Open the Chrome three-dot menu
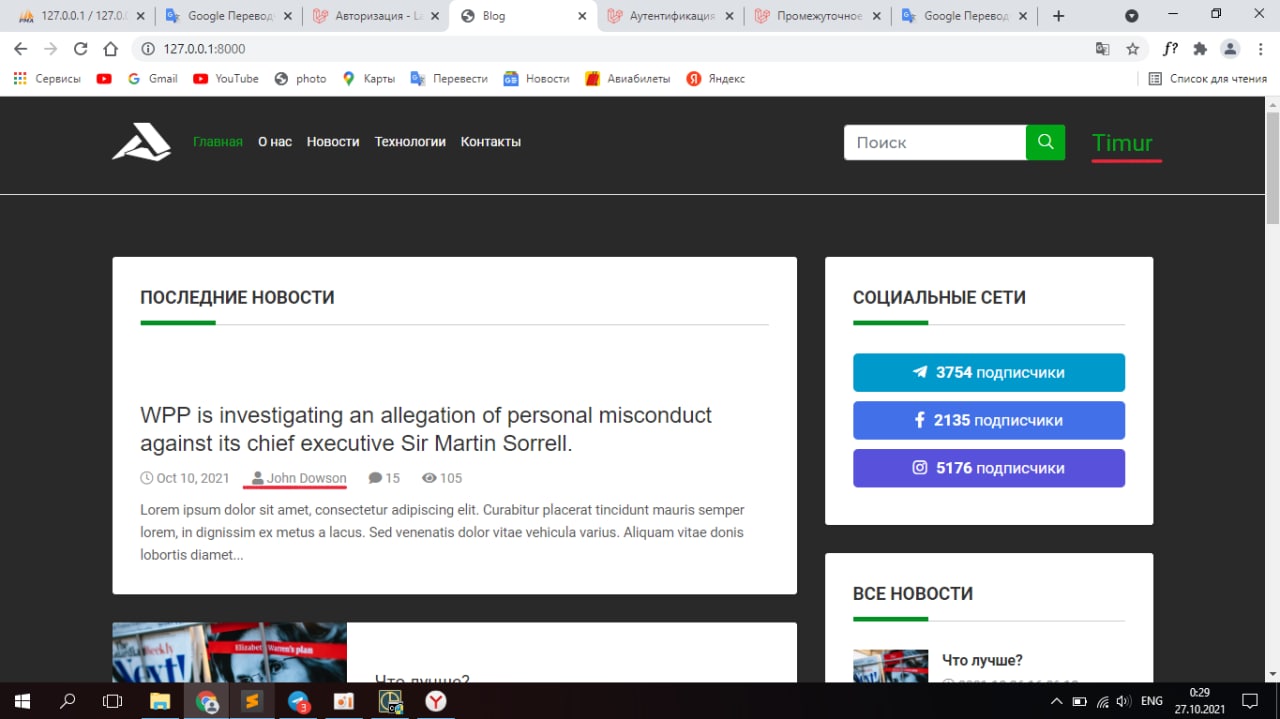 coord(1260,48)
